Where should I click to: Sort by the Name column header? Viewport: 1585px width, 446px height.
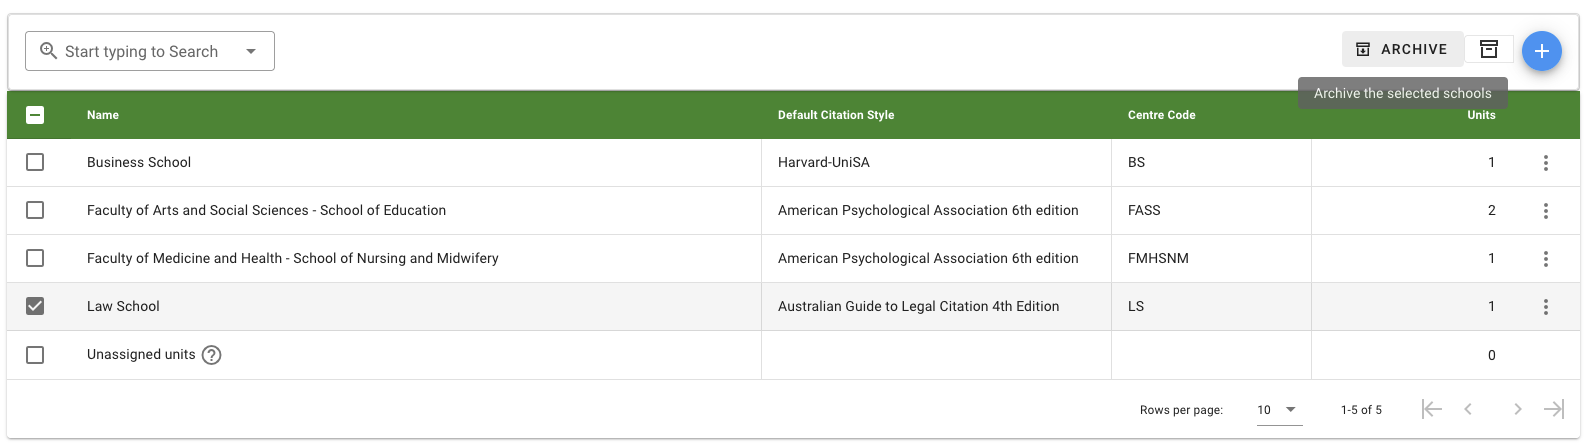(103, 115)
